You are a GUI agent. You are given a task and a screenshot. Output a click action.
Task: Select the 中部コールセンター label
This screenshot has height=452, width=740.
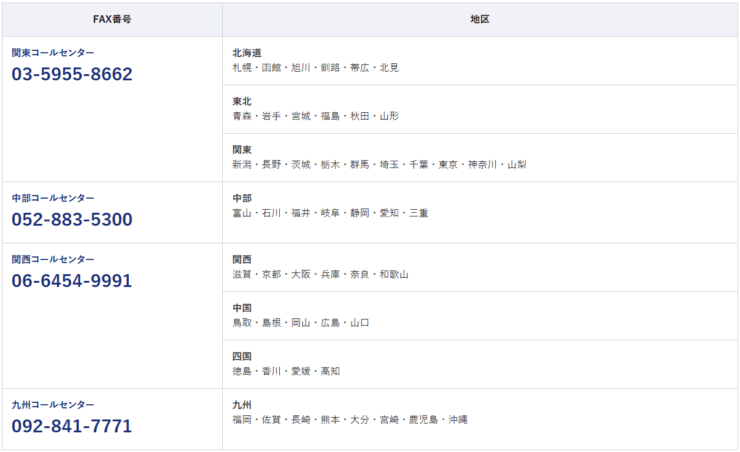tap(53, 198)
